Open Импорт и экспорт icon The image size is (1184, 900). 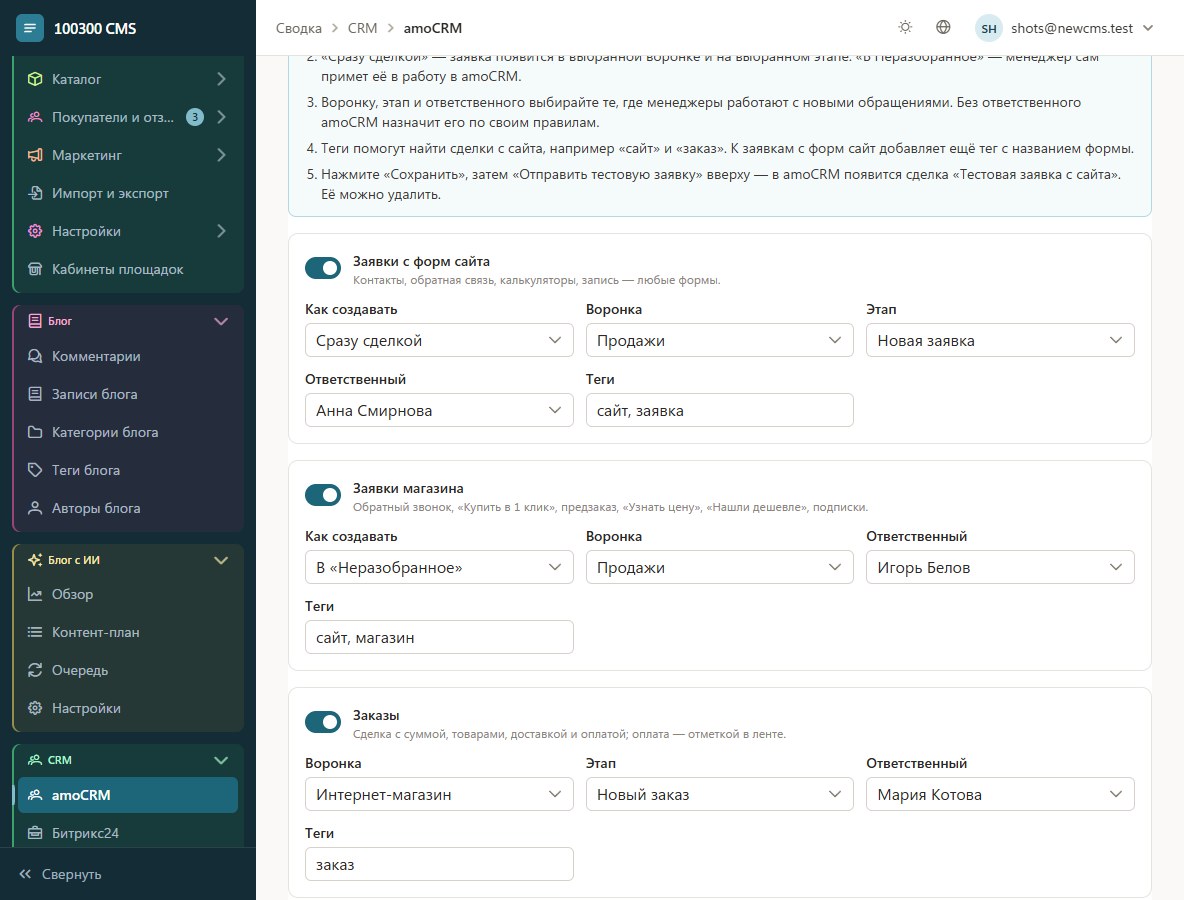[x=35, y=193]
